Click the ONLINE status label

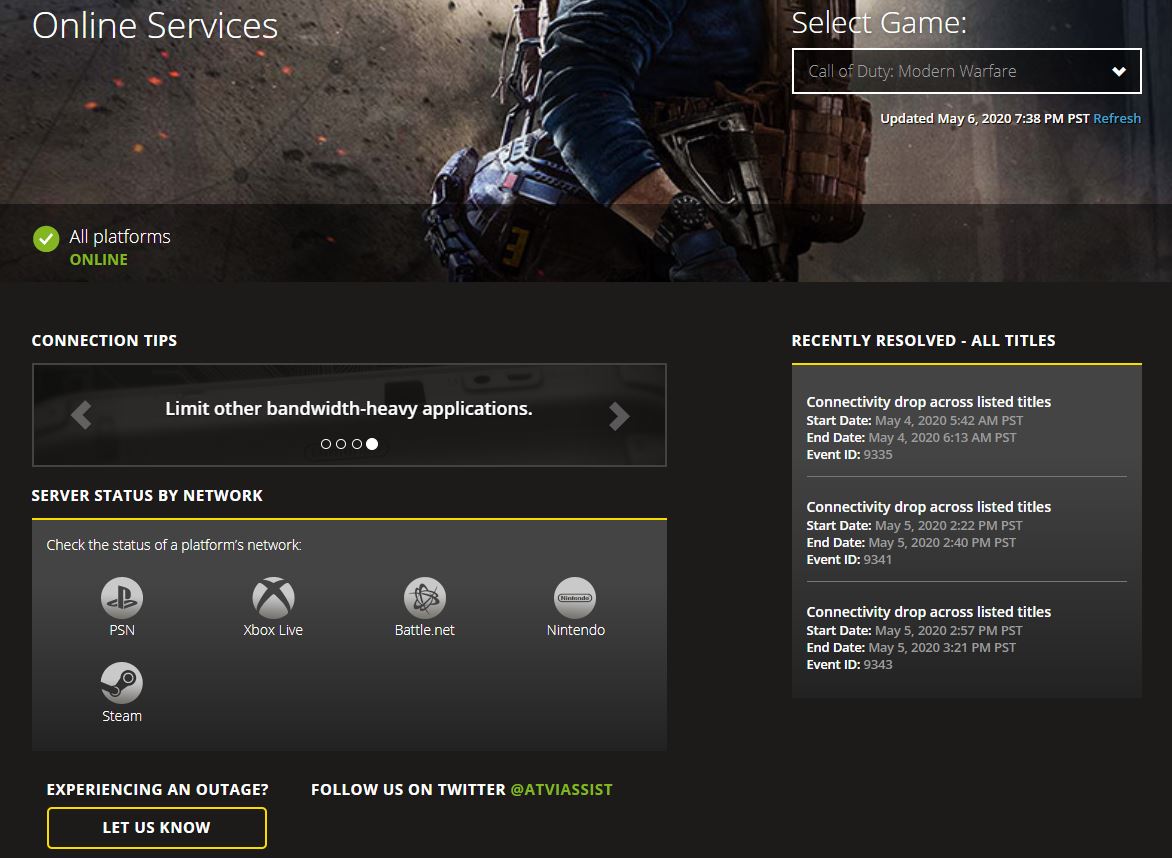pos(99,259)
